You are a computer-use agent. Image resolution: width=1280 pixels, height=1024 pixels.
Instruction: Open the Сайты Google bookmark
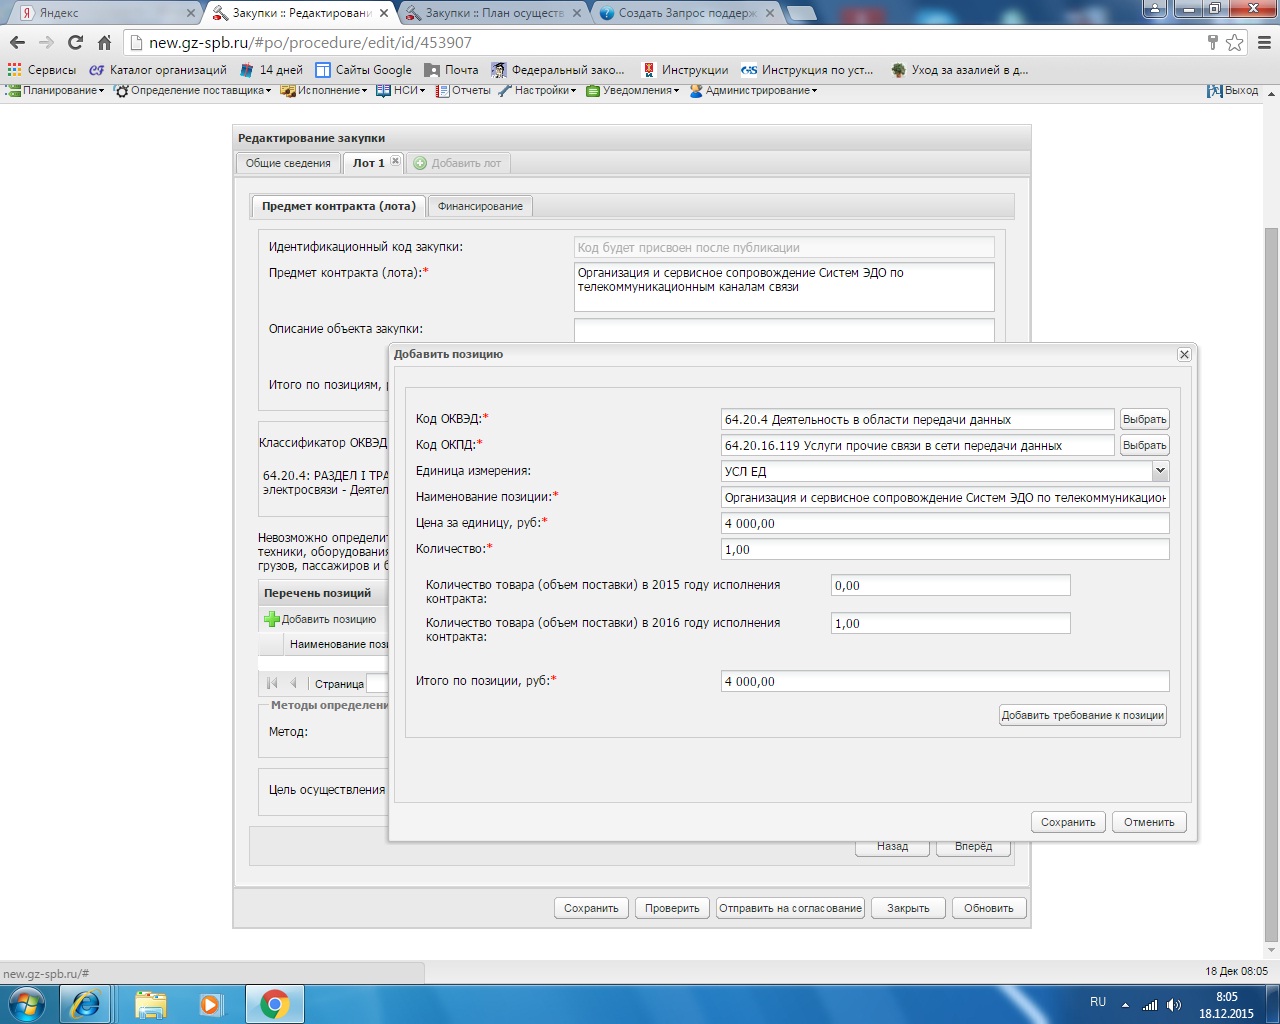[x=363, y=70]
